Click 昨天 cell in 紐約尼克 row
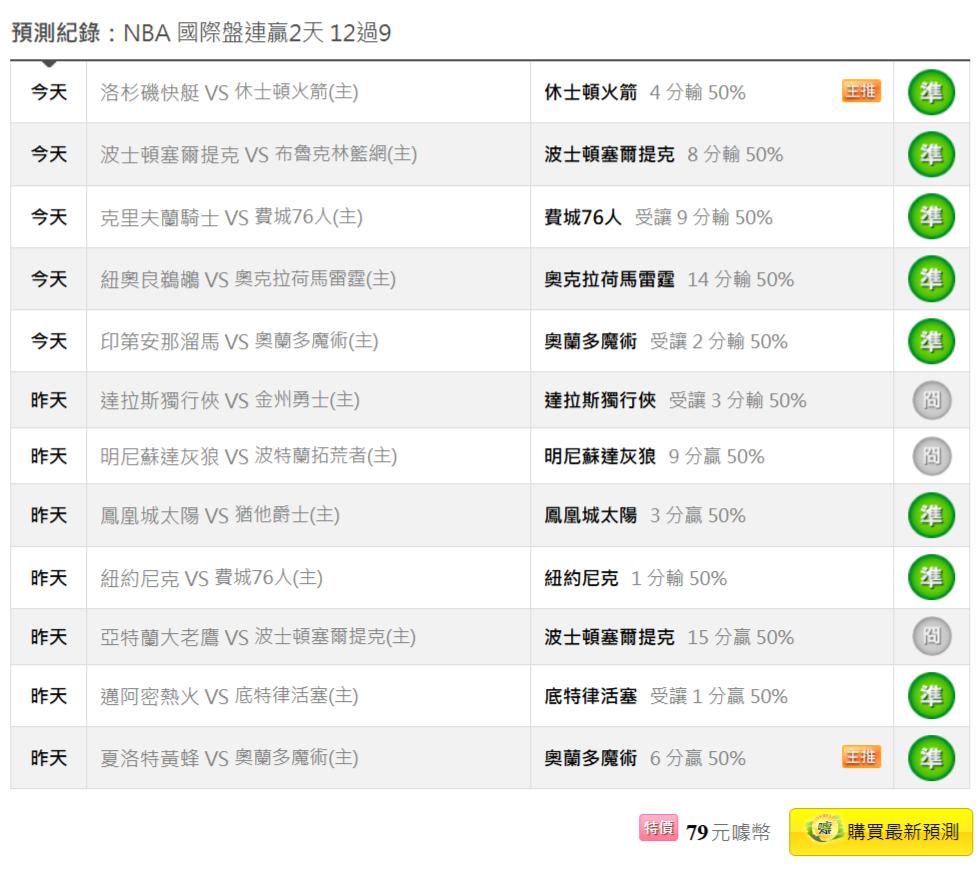Image resolution: width=976 pixels, height=877 pixels. 49,578
